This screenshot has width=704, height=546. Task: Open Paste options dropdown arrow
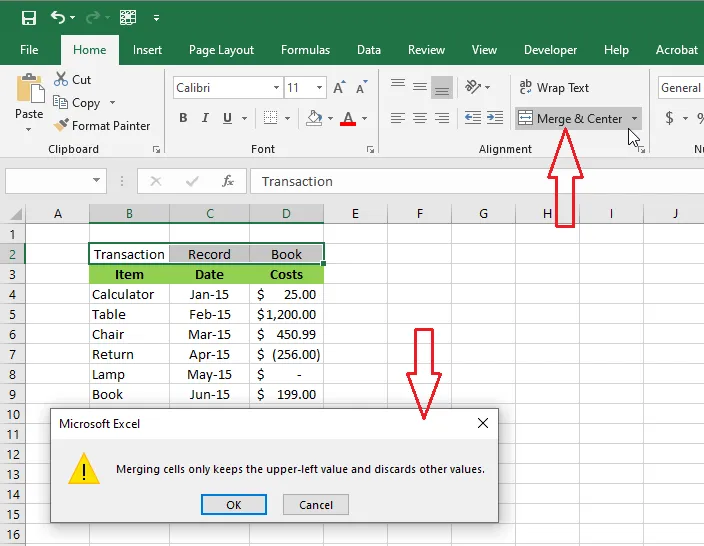[28, 130]
